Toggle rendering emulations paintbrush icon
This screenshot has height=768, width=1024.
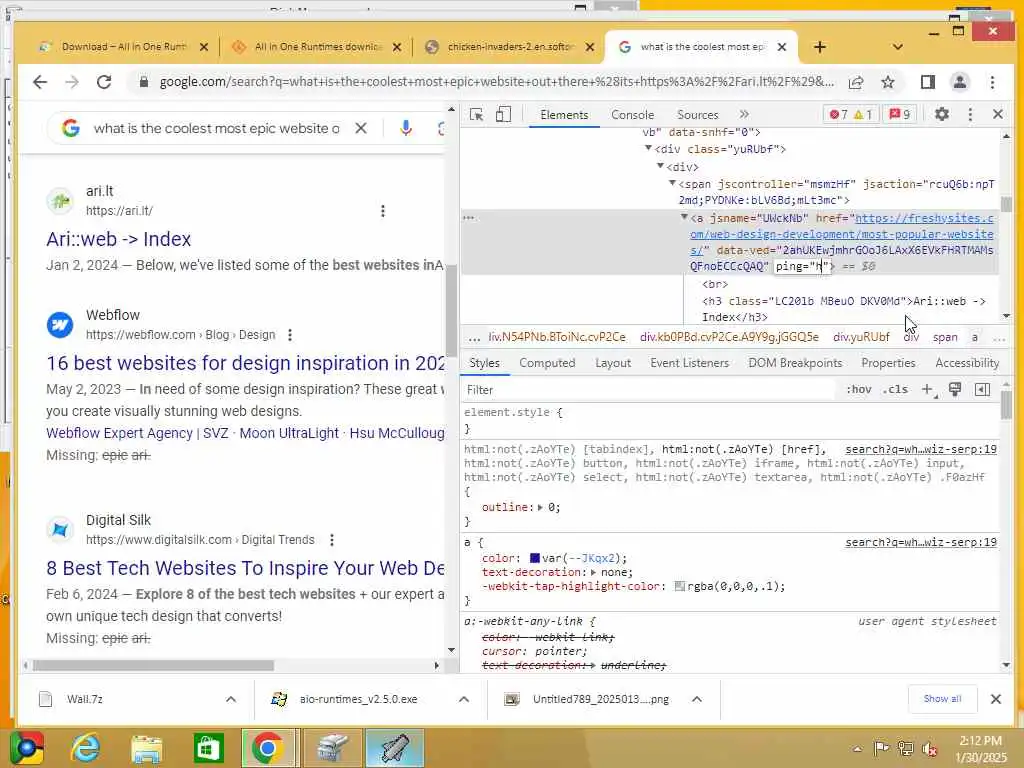tap(955, 390)
